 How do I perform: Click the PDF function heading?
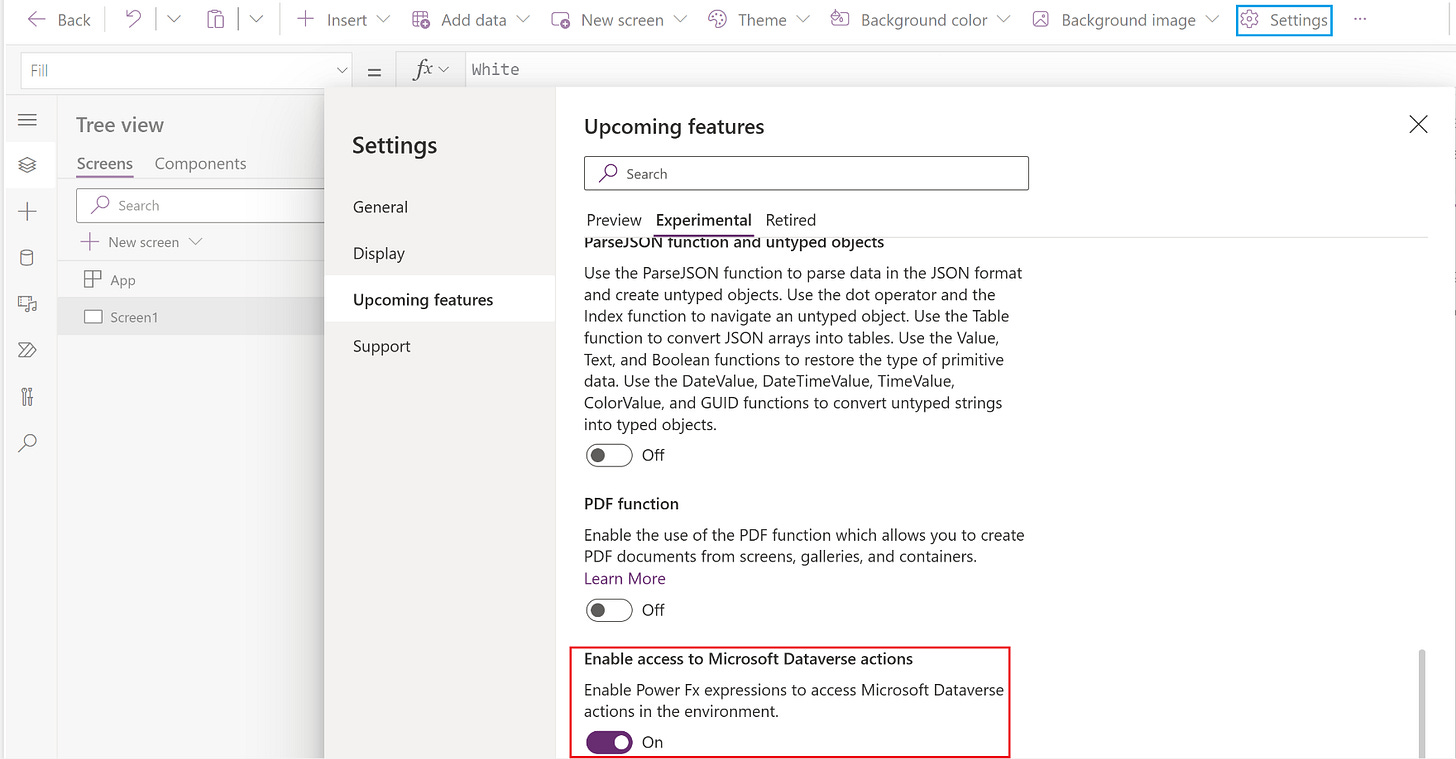pyautogui.click(x=632, y=504)
